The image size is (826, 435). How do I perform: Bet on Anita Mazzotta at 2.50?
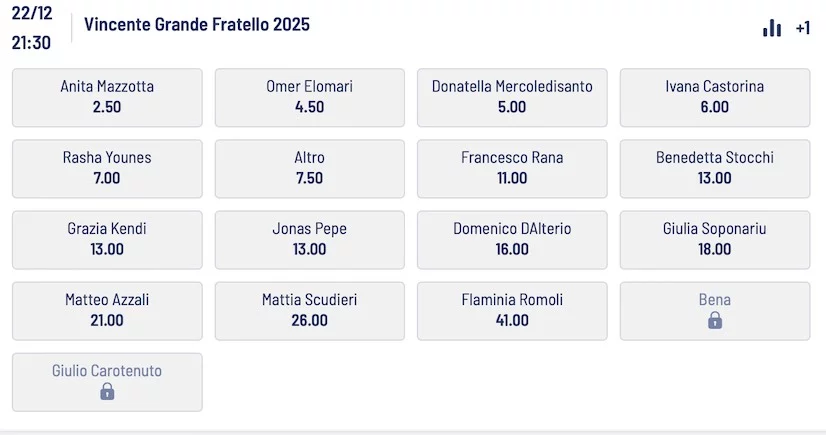pyautogui.click(x=107, y=97)
